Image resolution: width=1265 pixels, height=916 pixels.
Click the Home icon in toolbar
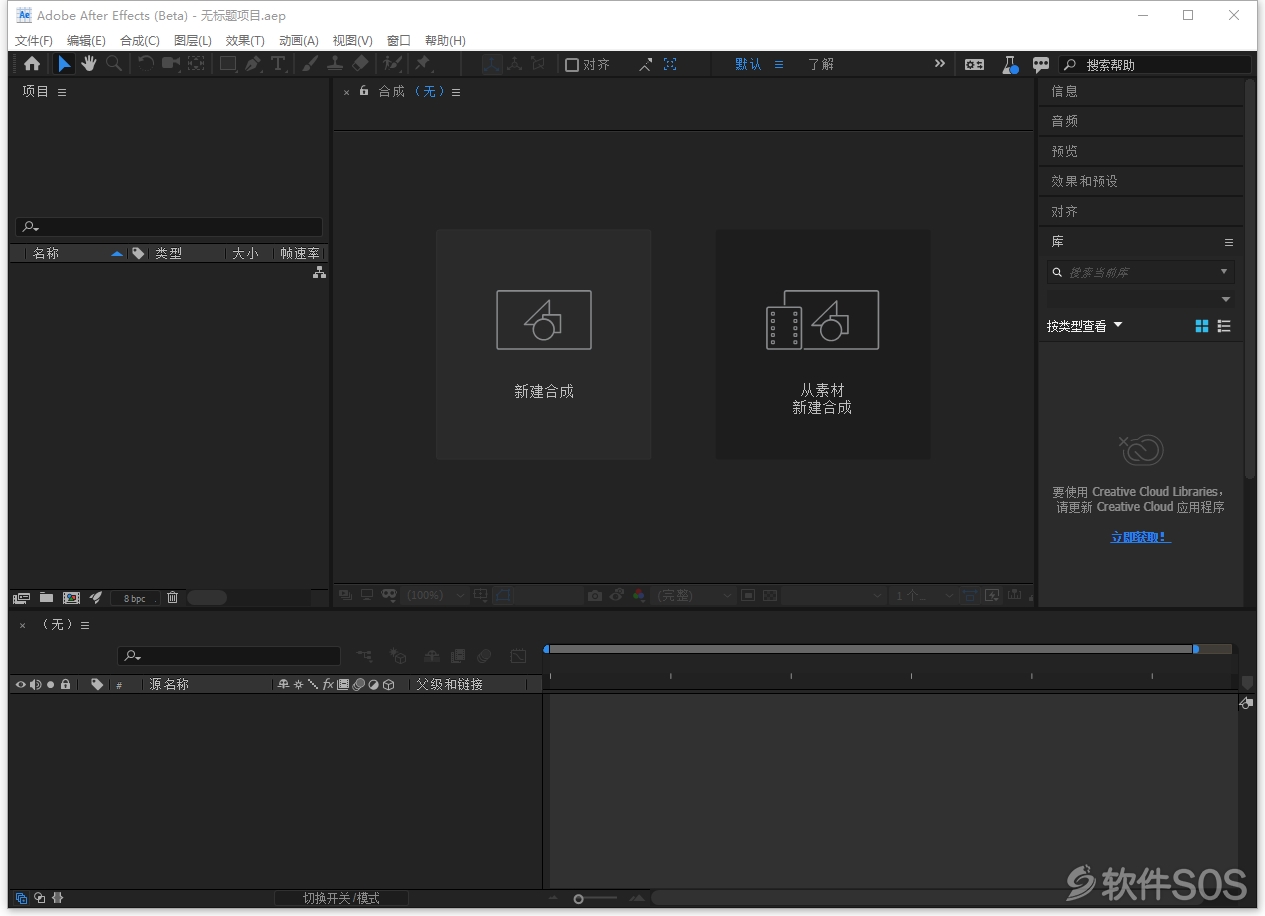[32, 64]
